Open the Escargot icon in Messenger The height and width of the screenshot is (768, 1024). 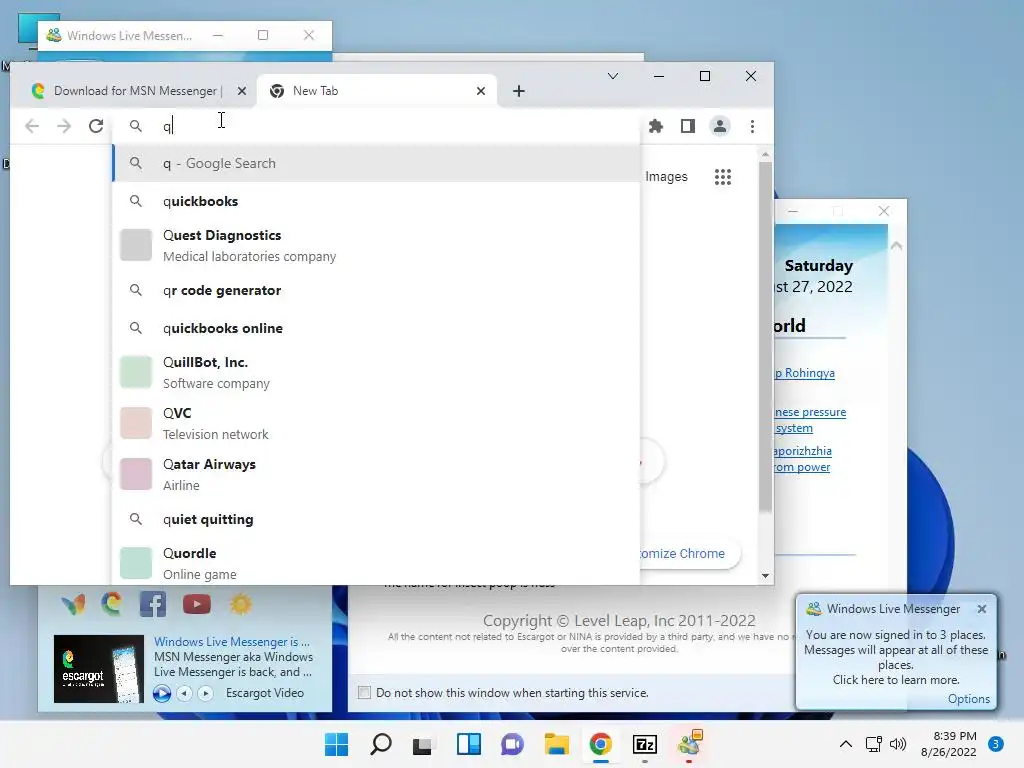coord(112,604)
